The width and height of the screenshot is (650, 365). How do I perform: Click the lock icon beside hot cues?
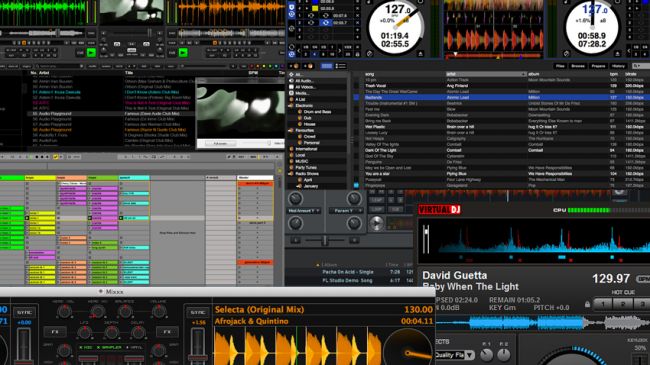point(587,304)
